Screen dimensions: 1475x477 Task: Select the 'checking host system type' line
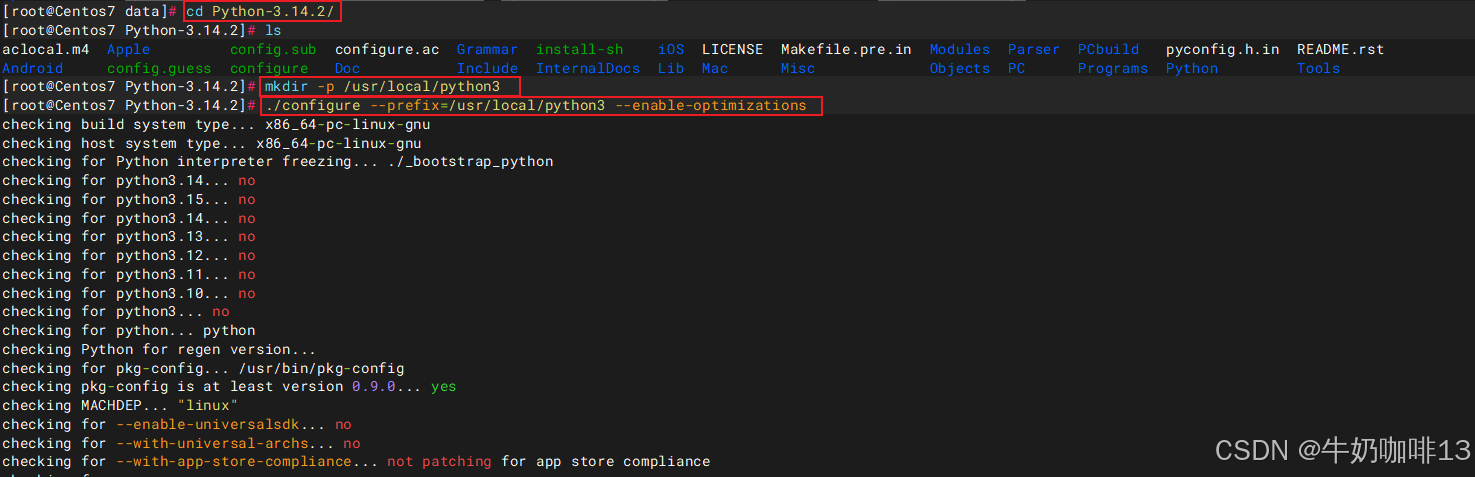(x=212, y=143)
